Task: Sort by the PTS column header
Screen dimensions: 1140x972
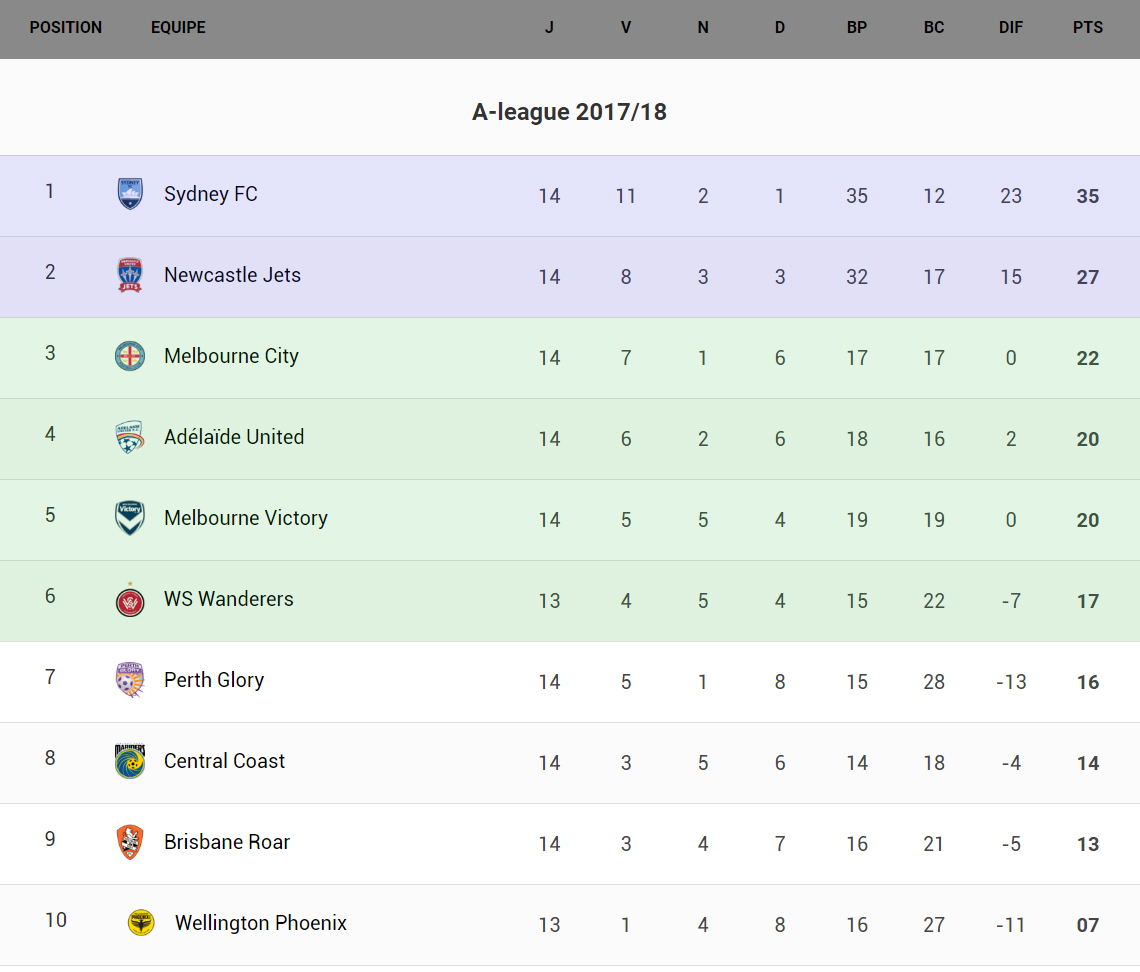Action: point(1088,28)
